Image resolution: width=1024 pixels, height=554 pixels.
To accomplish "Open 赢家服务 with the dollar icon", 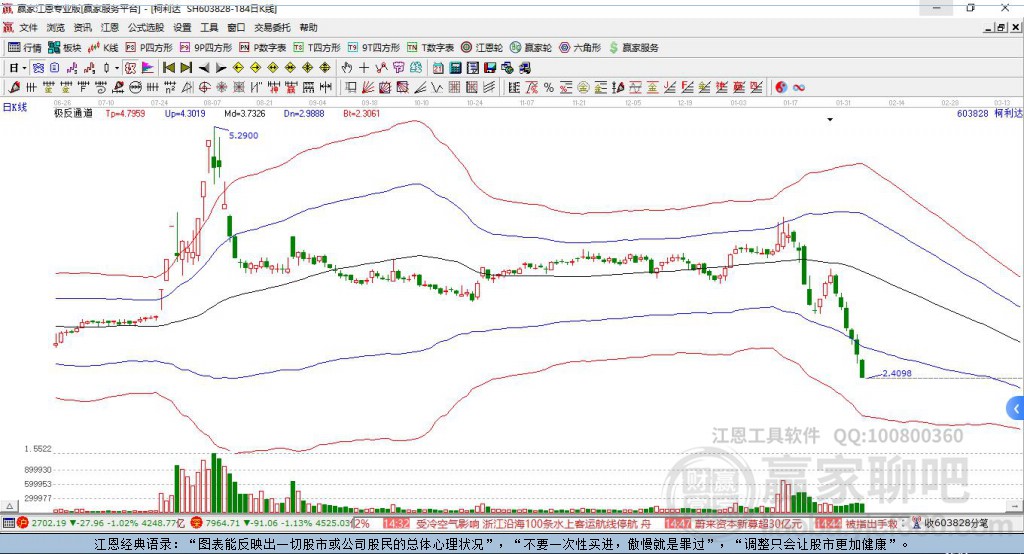I will pos(633,48).
